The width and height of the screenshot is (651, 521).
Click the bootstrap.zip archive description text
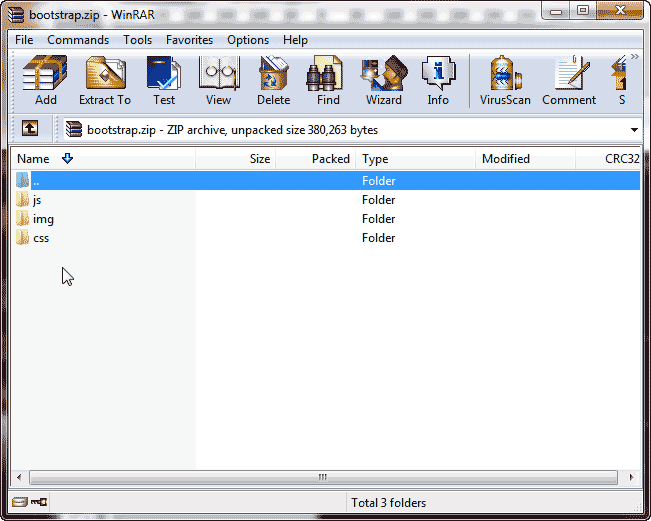pyautogui.click(x=232, y=130)
